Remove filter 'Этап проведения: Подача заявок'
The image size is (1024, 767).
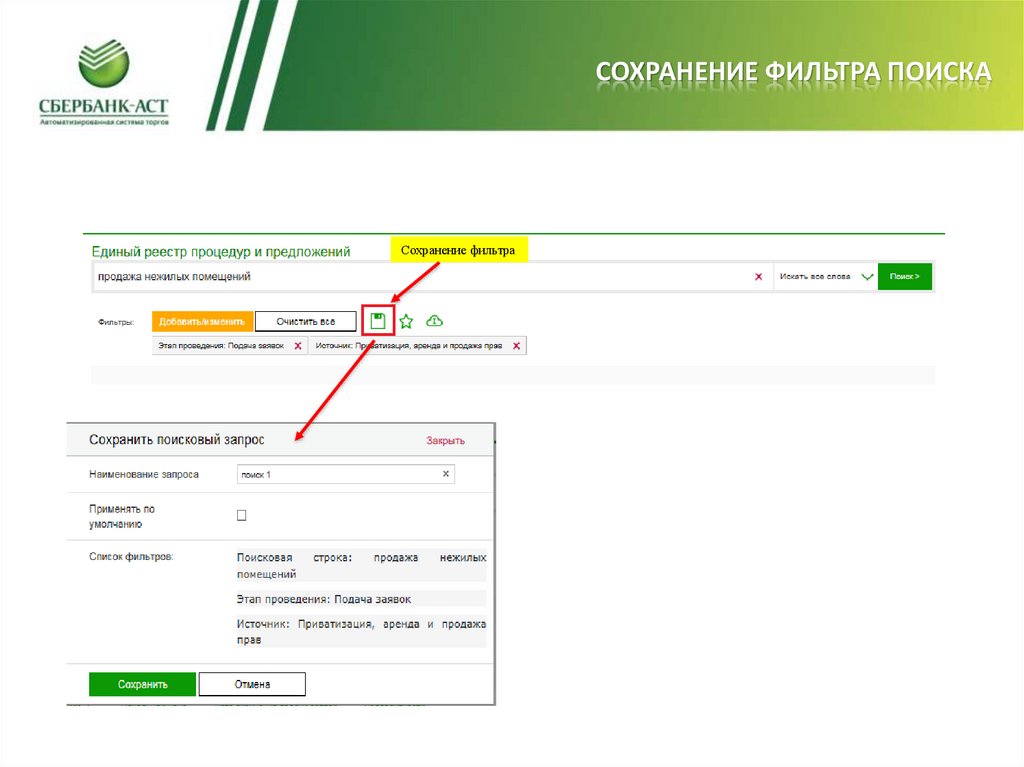coord(296,345)
